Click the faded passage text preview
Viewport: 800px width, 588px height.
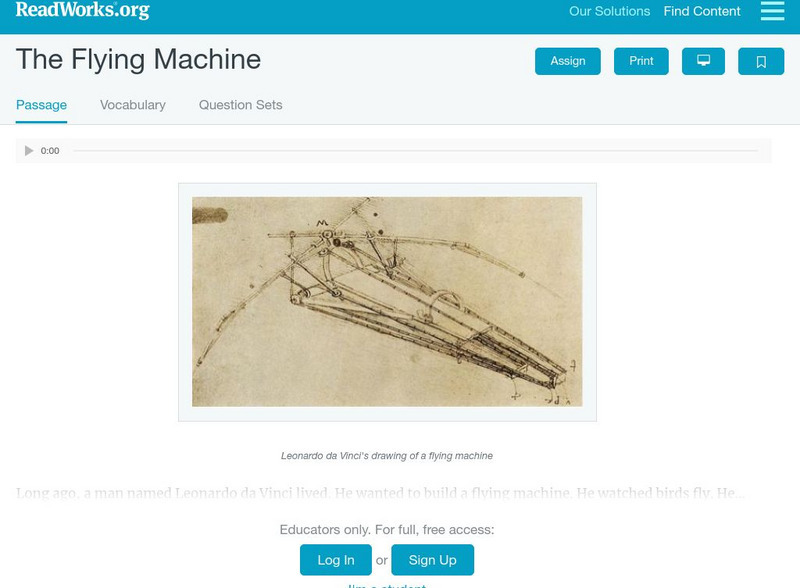pyautogui.click(x=380, y=493)
